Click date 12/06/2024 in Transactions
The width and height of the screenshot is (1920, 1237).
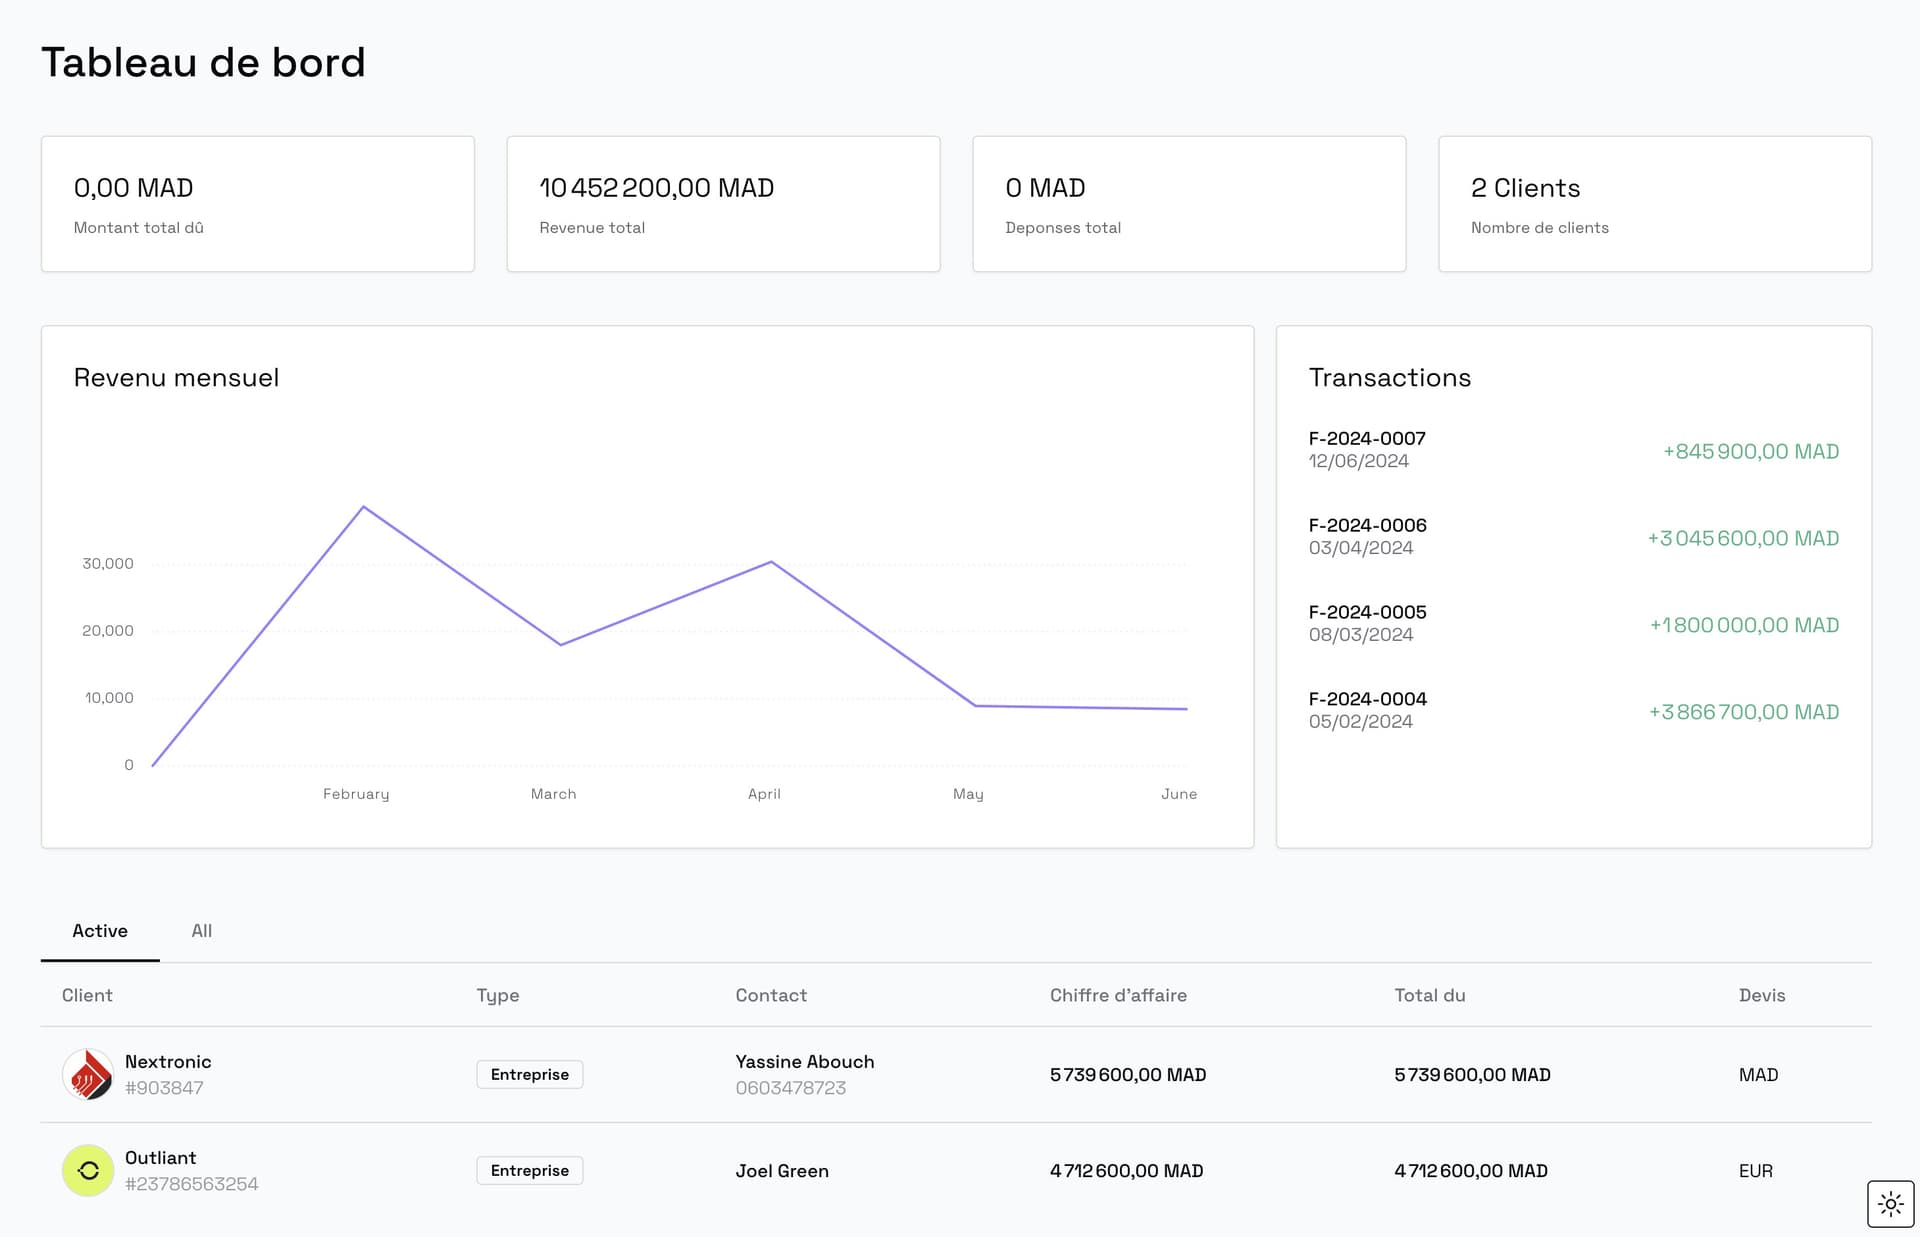(x=1359, y=461)
